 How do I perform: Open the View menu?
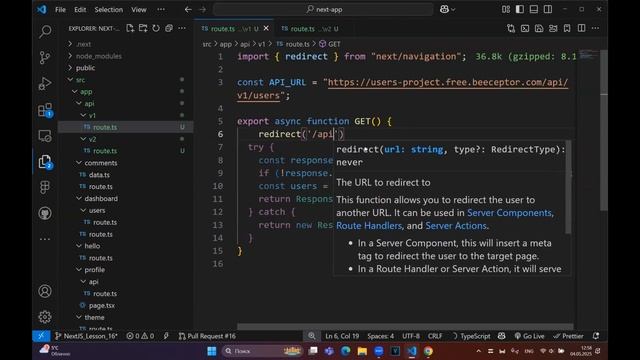point(139,9)
